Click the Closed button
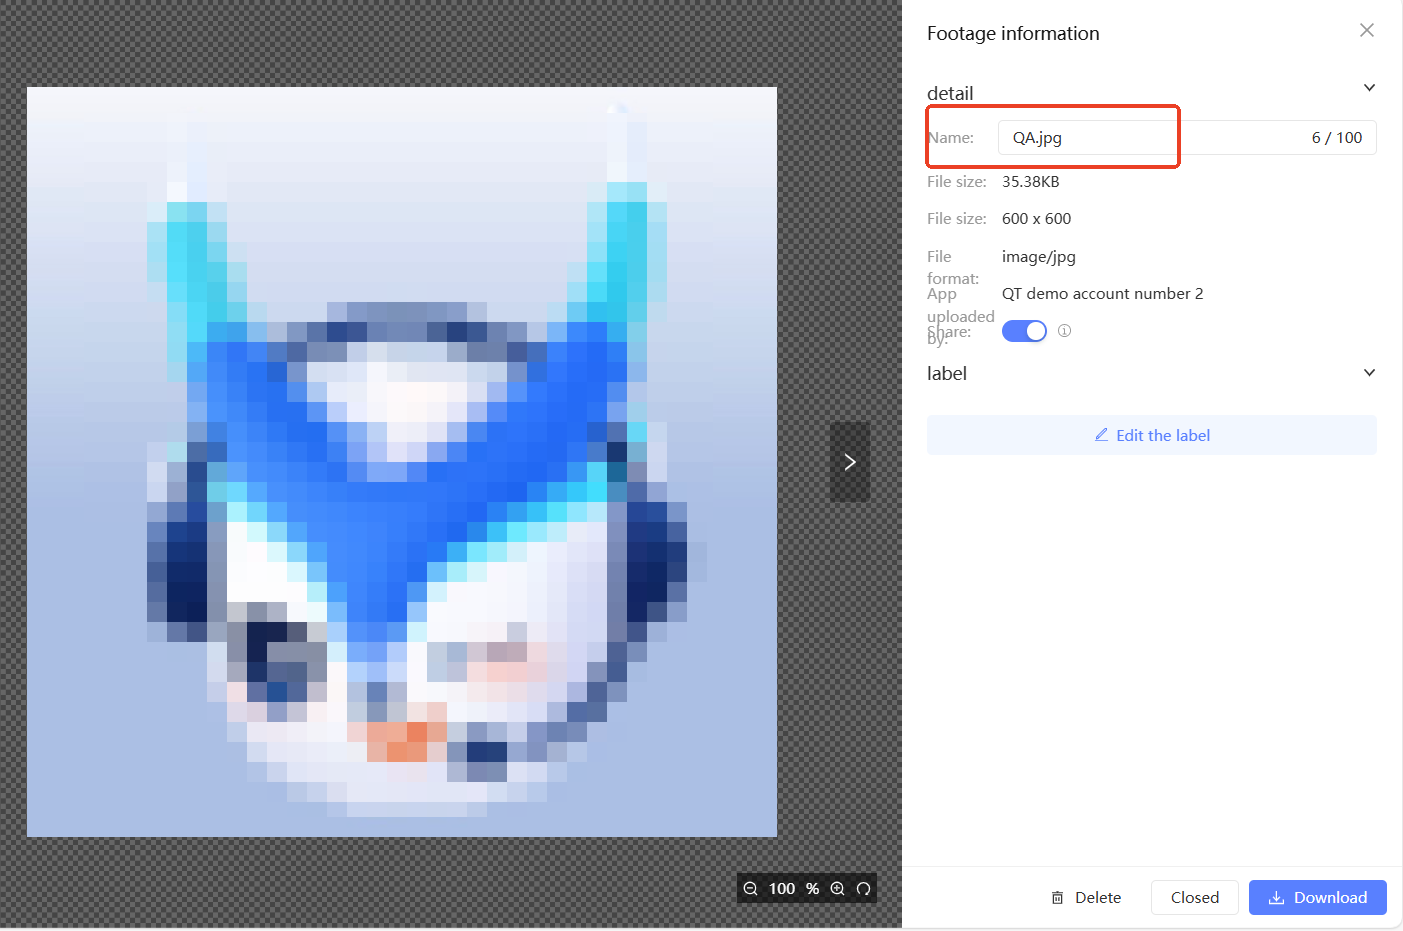 click(x=1195, y=898)
